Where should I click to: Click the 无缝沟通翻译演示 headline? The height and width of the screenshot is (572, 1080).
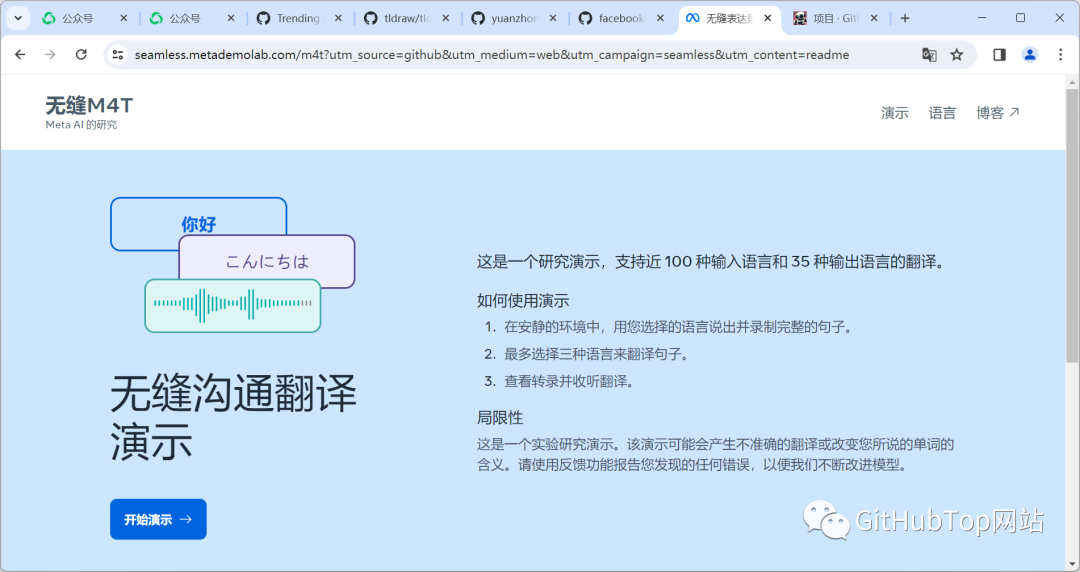click(233, 418)
